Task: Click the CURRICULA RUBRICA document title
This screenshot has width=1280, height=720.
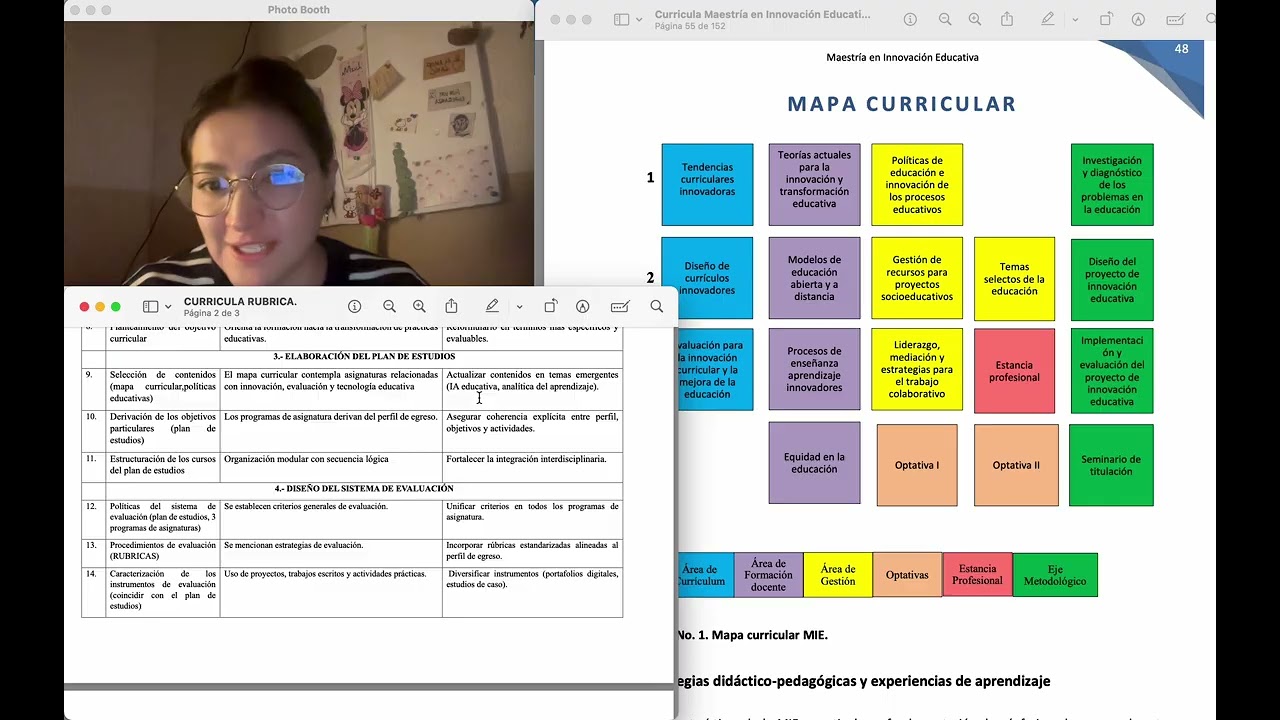Action: click(240, 301)
